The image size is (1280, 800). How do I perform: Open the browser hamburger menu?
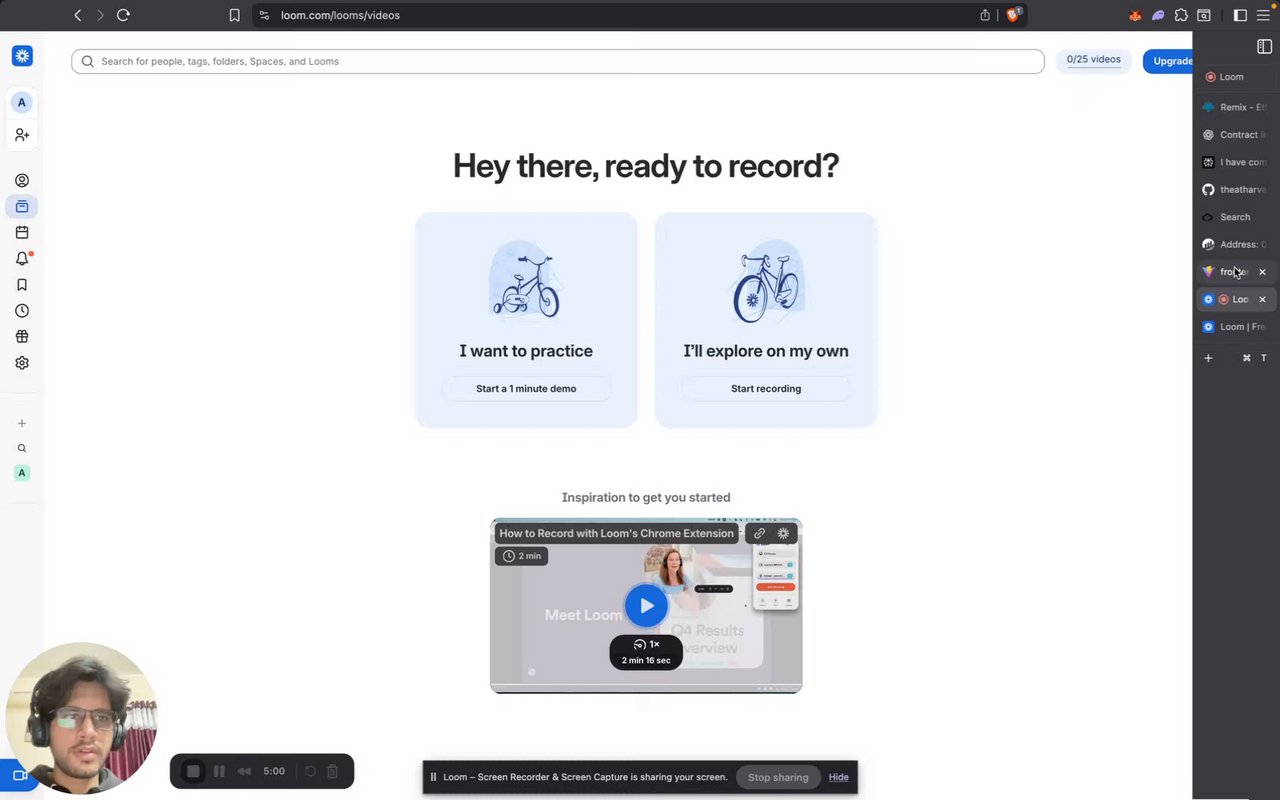click(x=1263, y=15)
